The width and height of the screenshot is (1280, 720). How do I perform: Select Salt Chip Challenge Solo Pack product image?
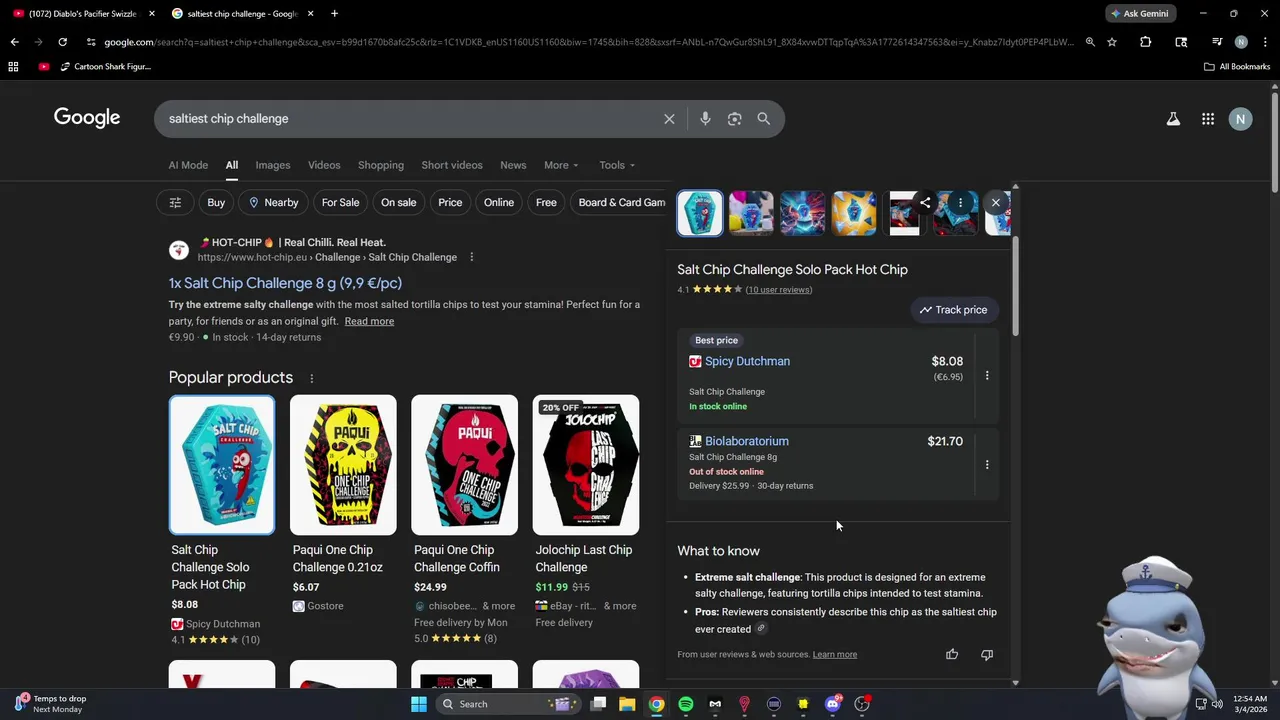tap(221, 465)
